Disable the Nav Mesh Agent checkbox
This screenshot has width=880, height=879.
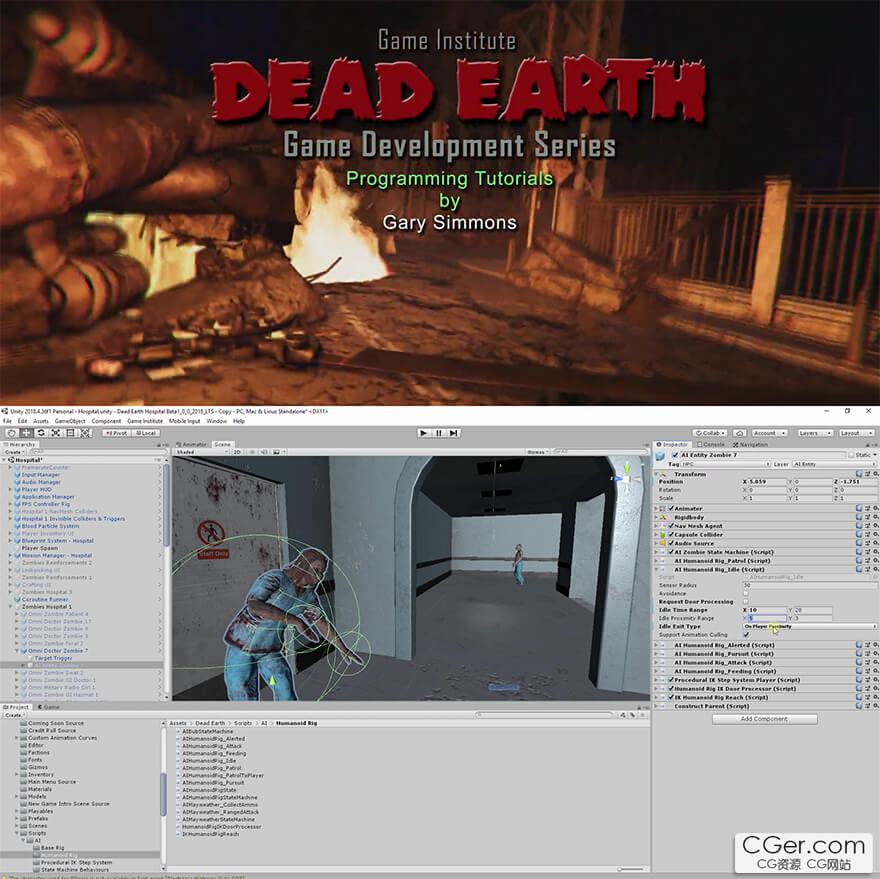671,526
